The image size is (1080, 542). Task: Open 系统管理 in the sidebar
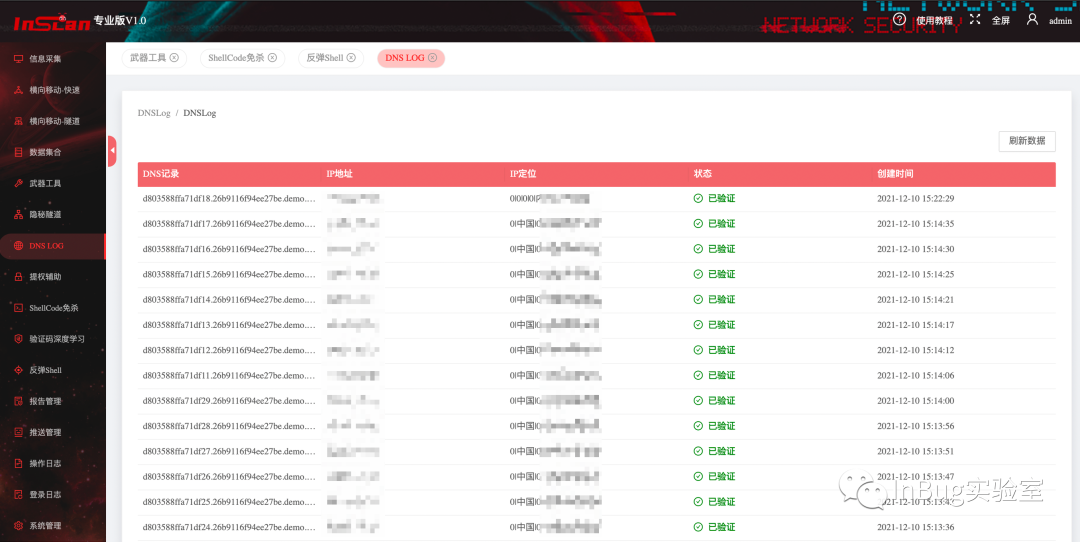click(45, 525)
